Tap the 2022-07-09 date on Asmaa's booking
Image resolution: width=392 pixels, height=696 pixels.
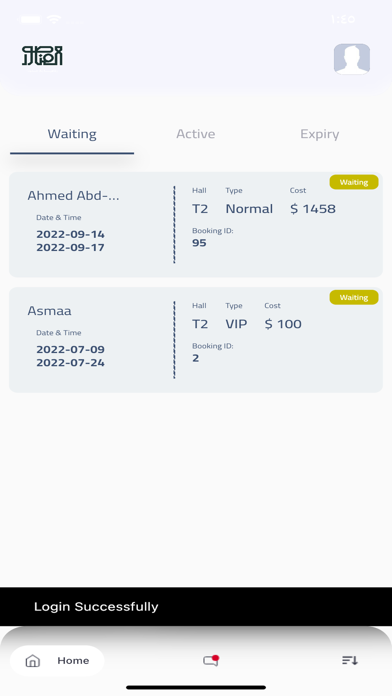click(71, 349)
